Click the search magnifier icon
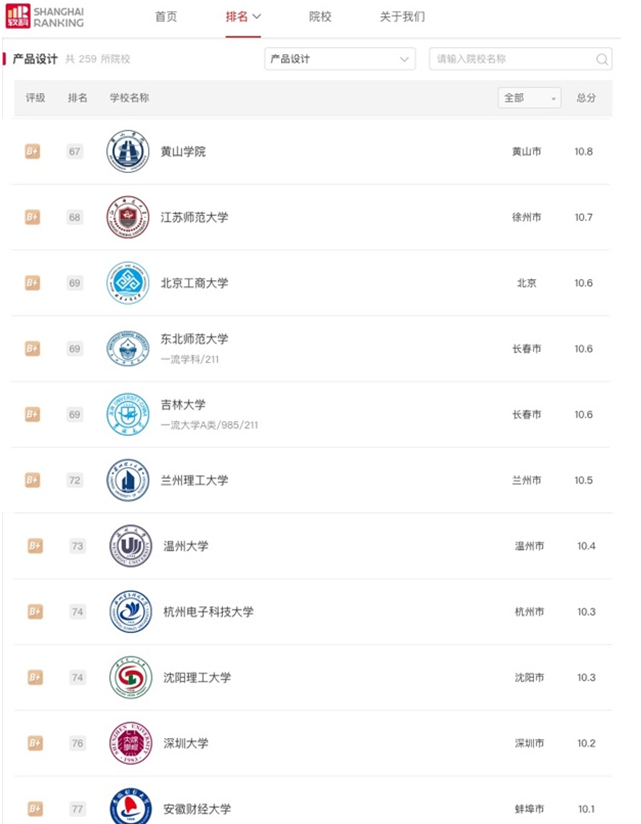Screen dimensions: 641x824 coord(602,59)
